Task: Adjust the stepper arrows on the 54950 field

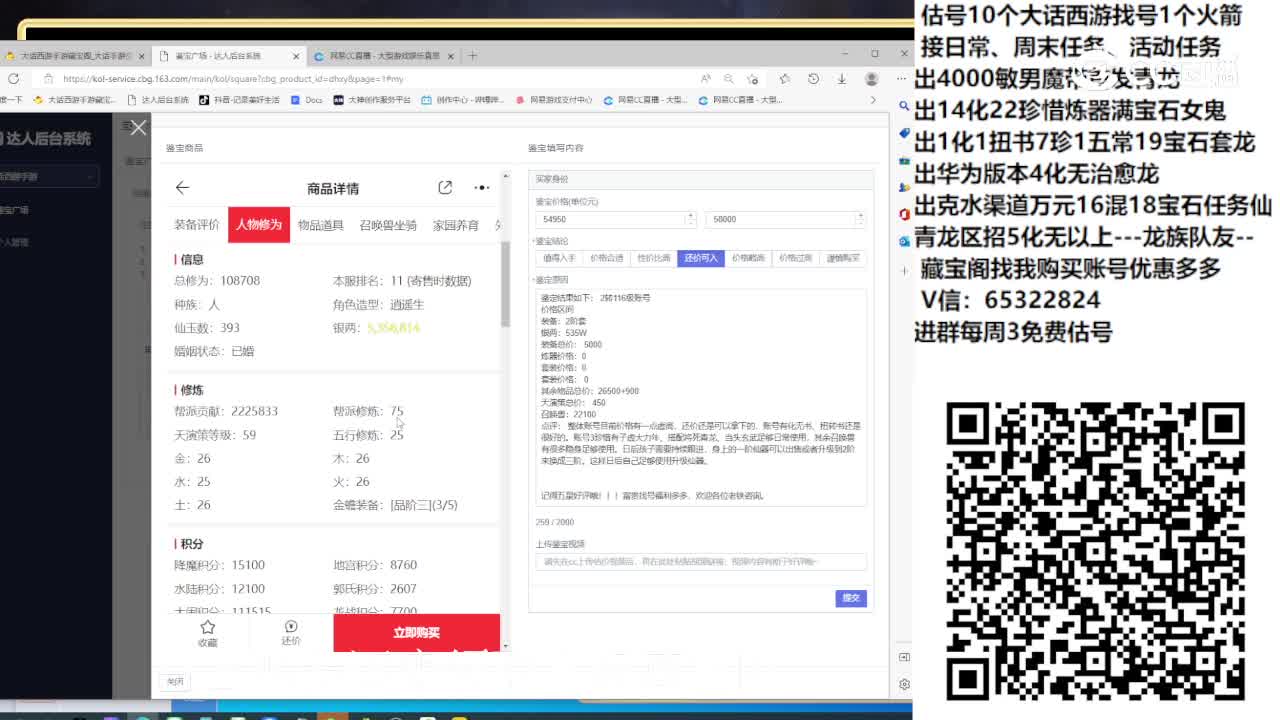Action: pos(690,219)
